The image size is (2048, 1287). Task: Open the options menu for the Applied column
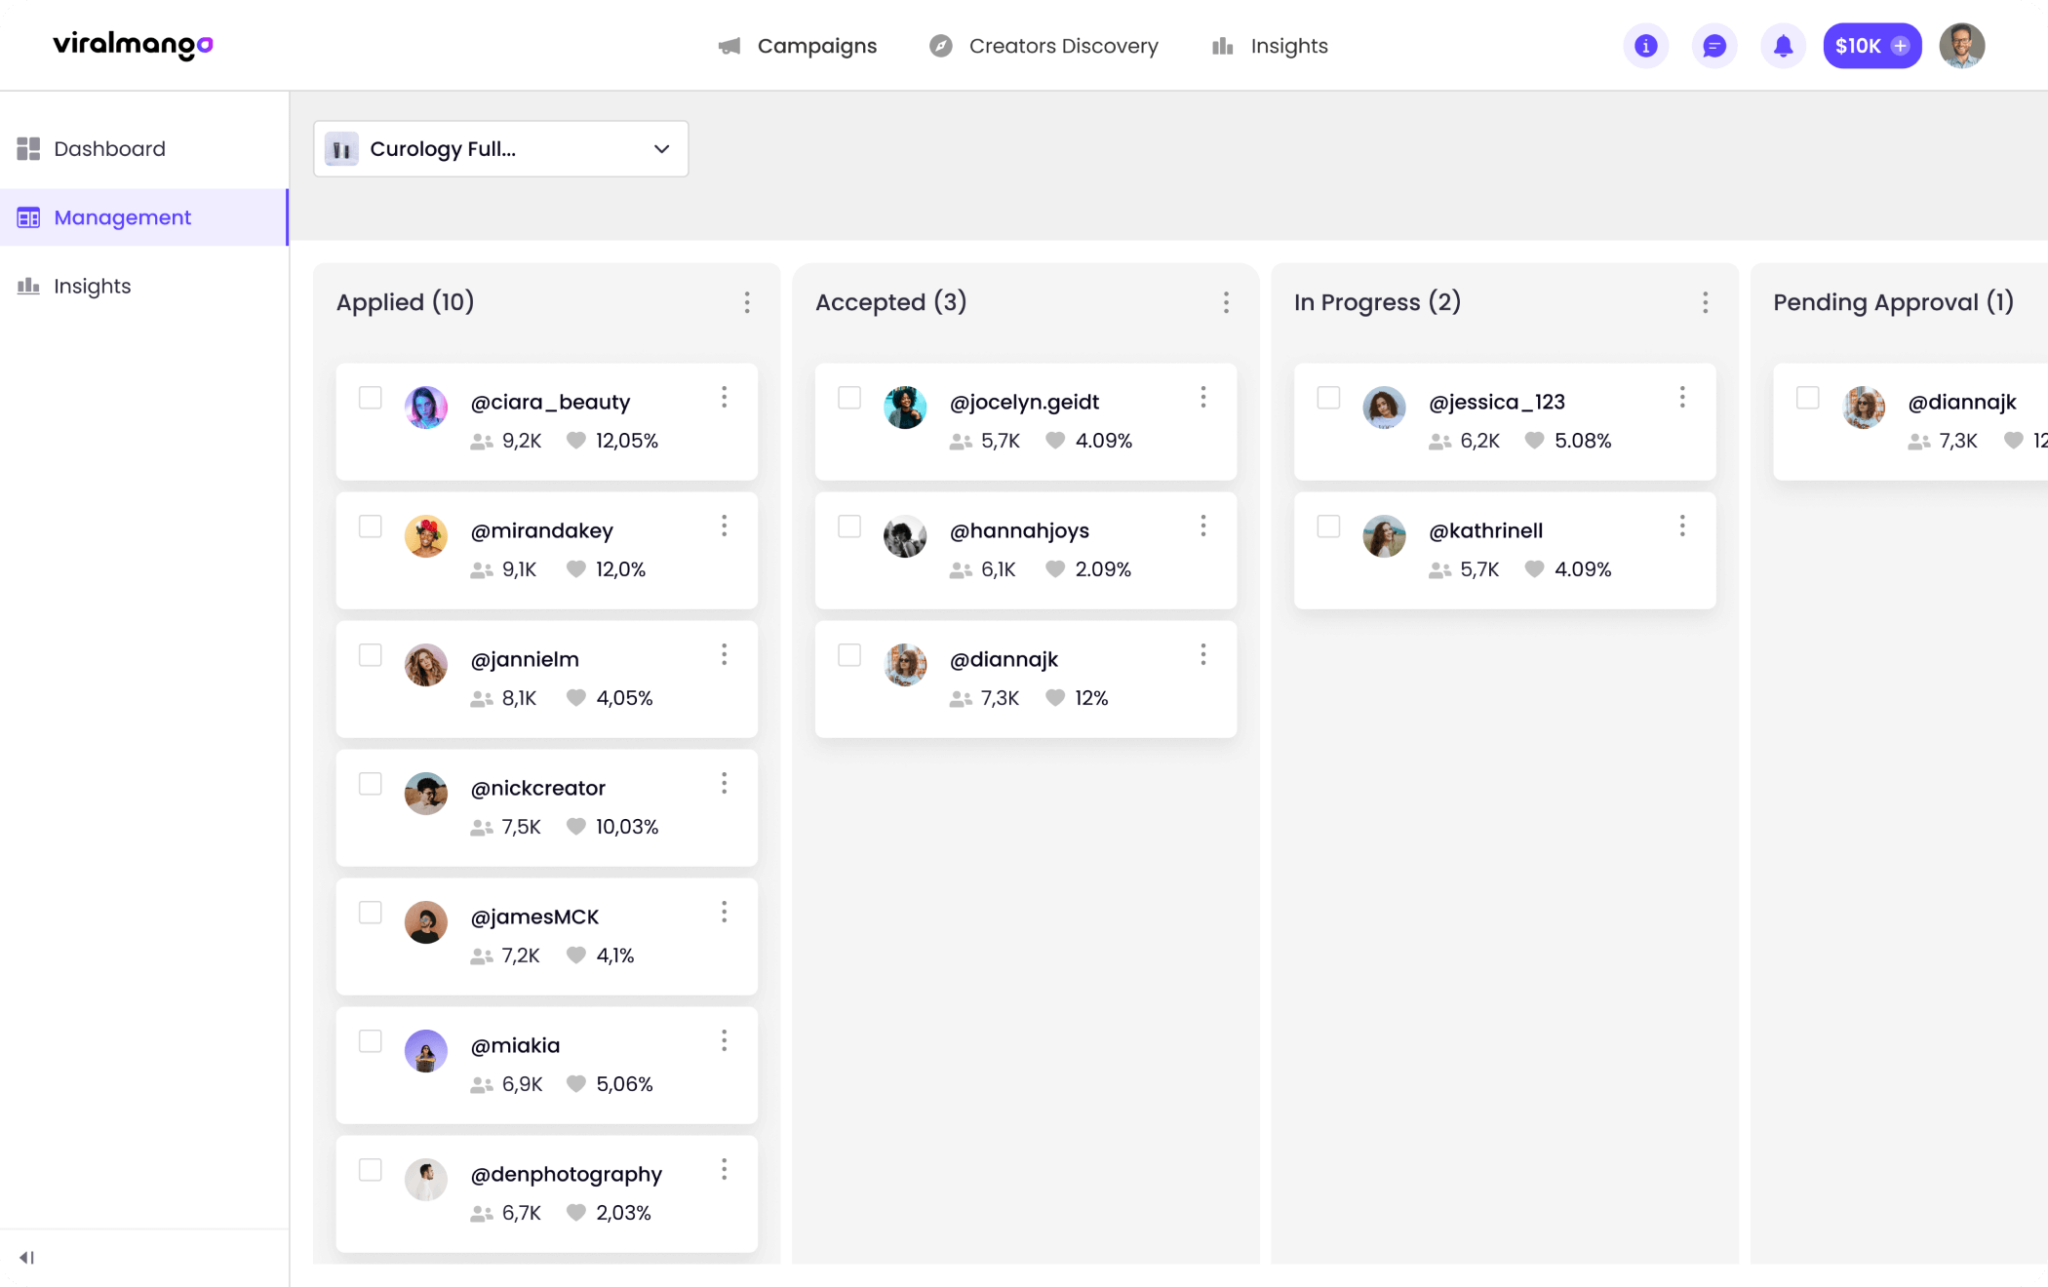tap(747, 302)
